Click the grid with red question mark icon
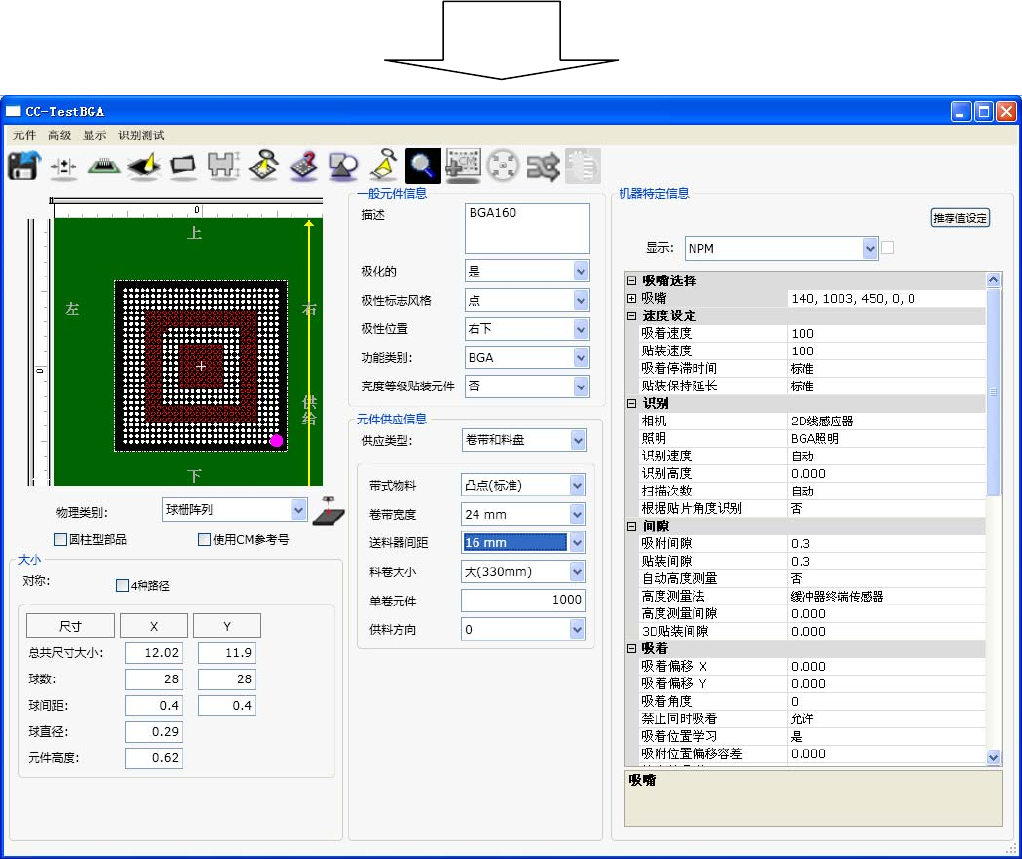Screen dimensions: 1022x859 303,166
